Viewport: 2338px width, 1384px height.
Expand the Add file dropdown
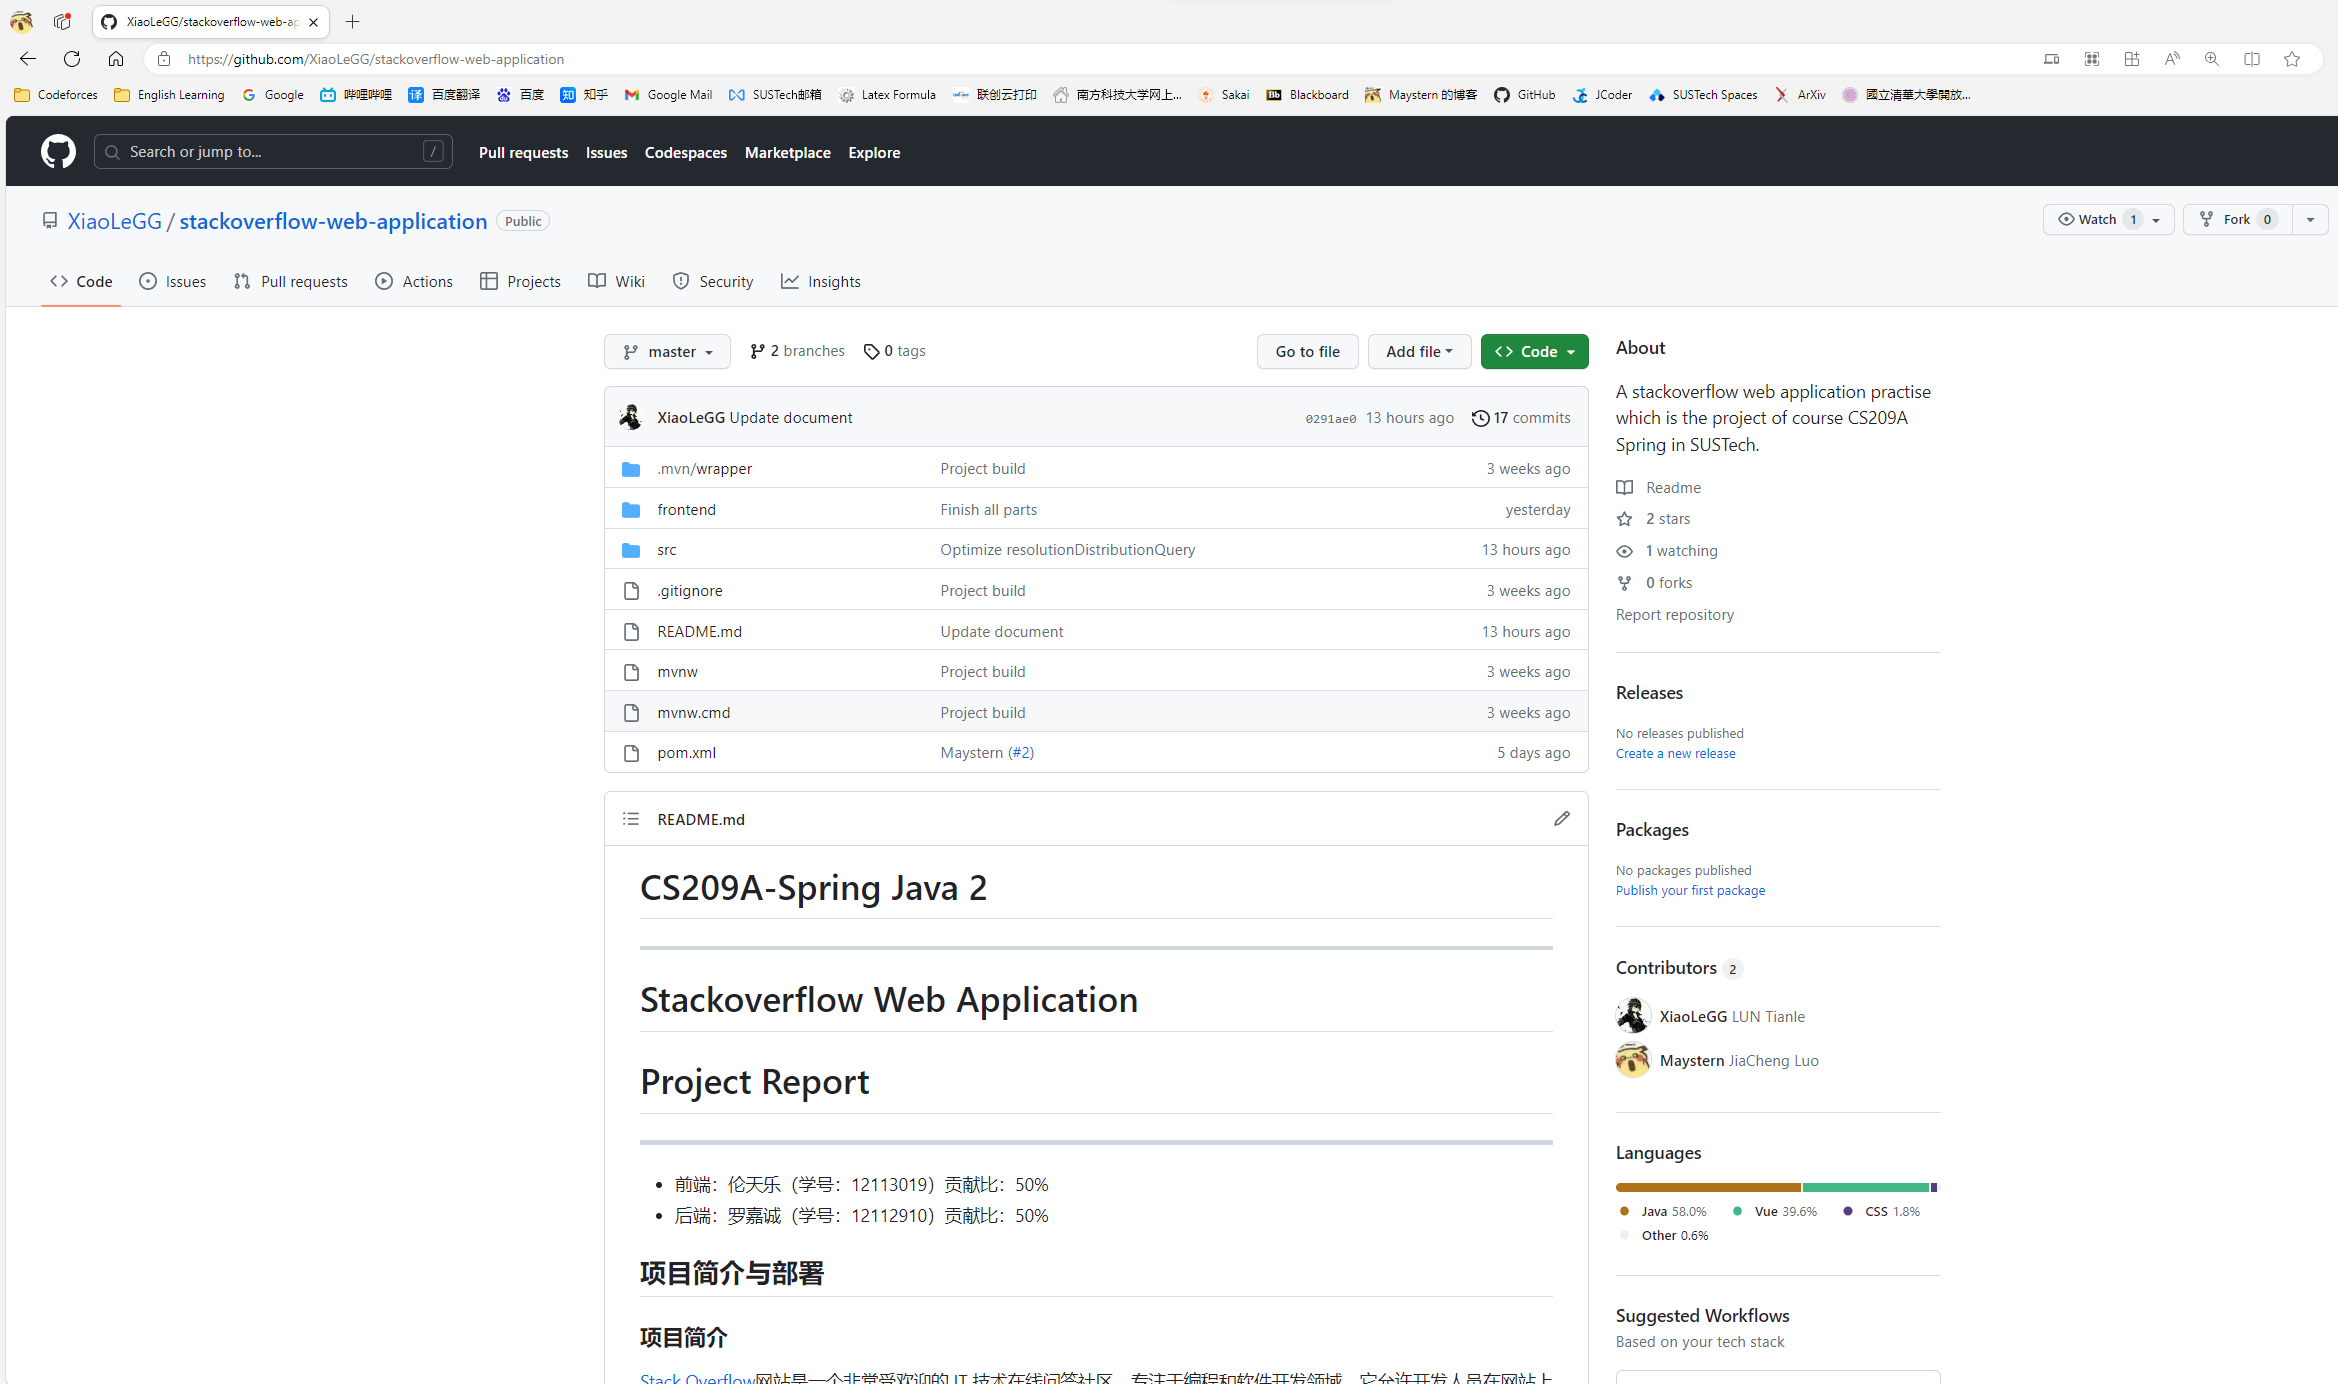pos(1418,352)
